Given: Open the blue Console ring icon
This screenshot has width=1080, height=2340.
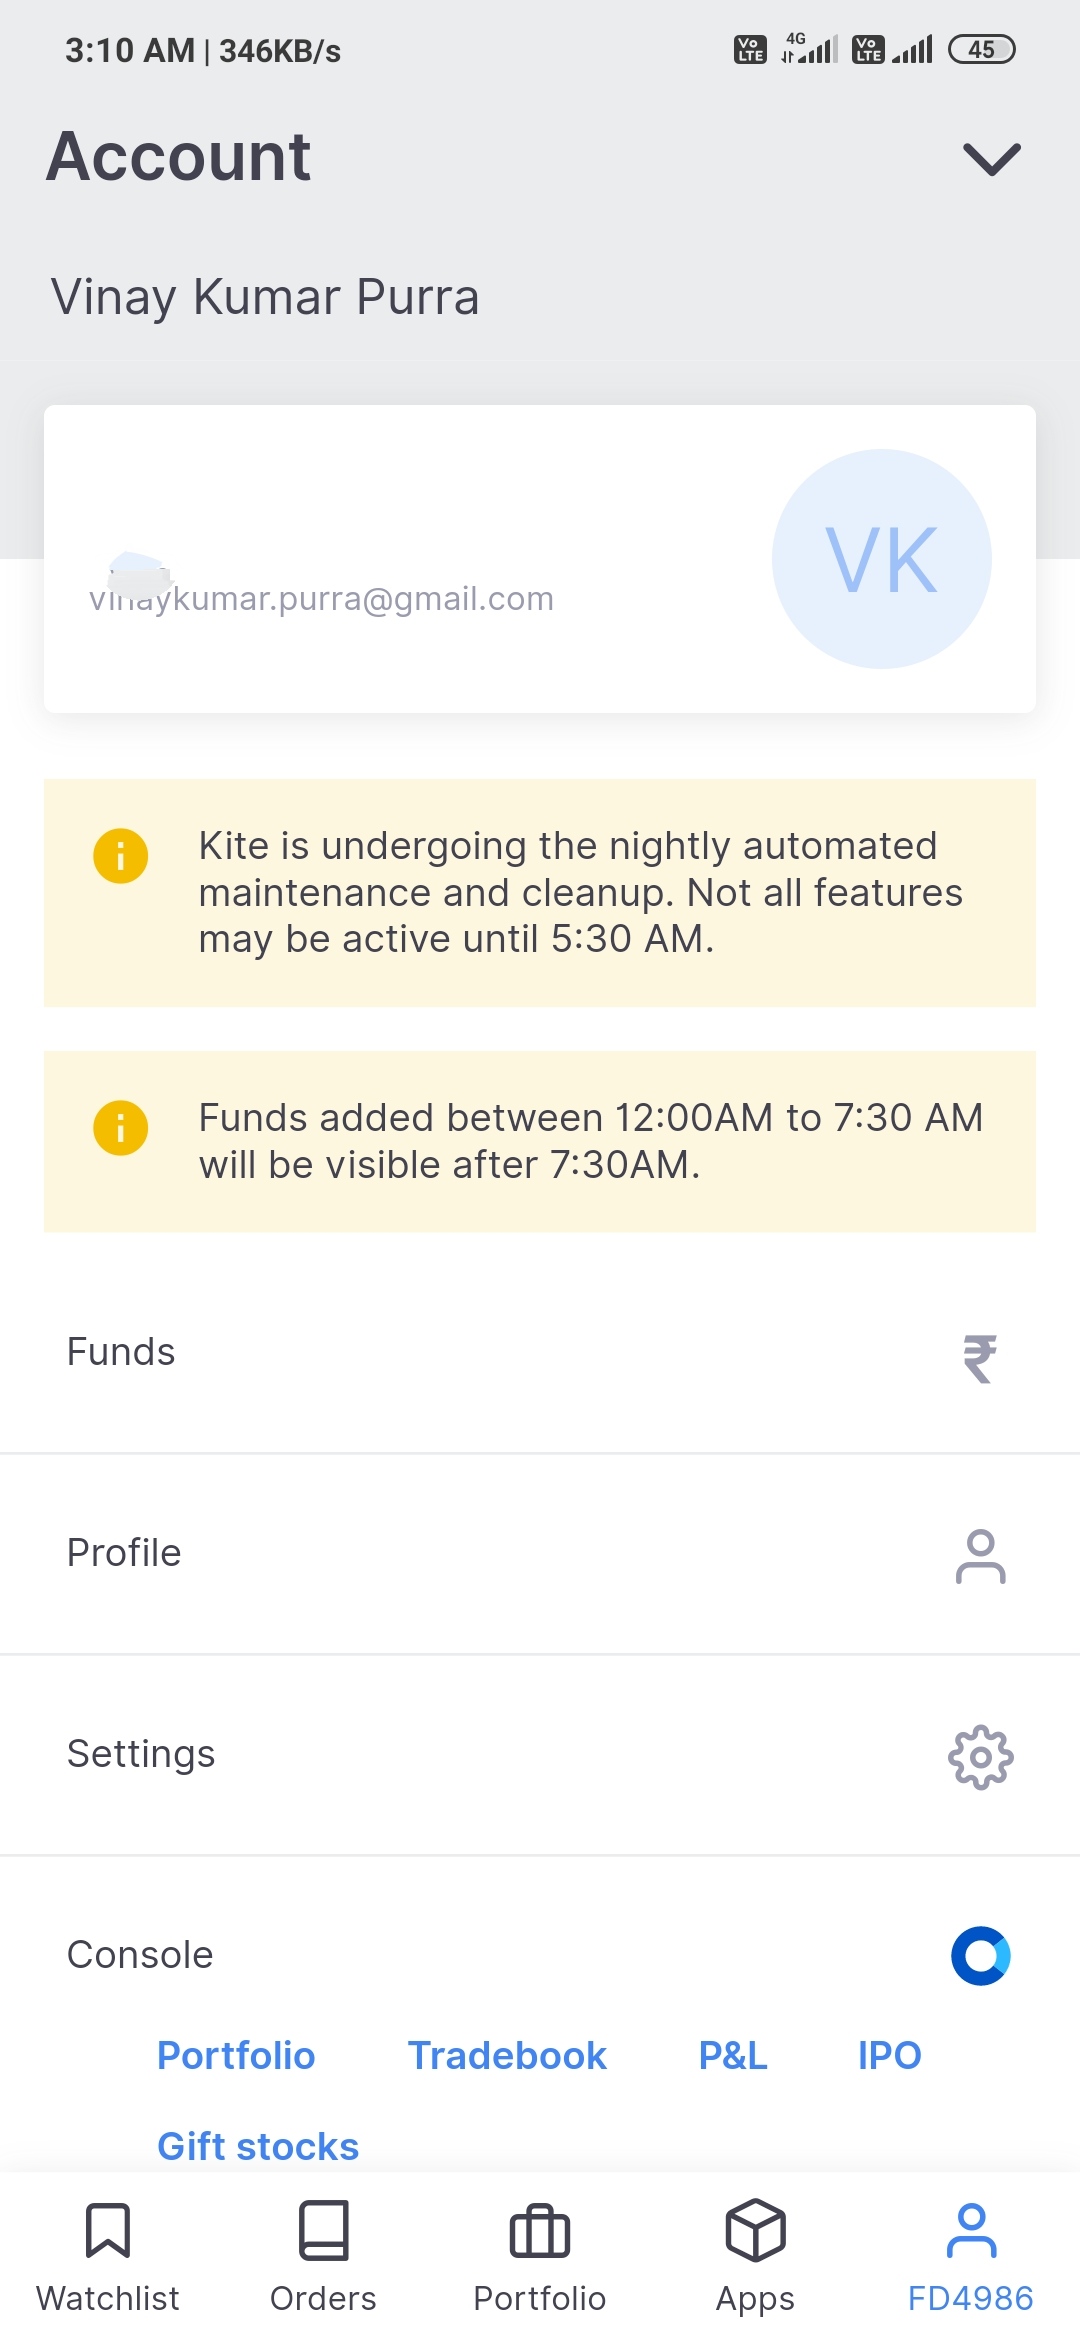Looking at the screenshot, I should 980,1956.
